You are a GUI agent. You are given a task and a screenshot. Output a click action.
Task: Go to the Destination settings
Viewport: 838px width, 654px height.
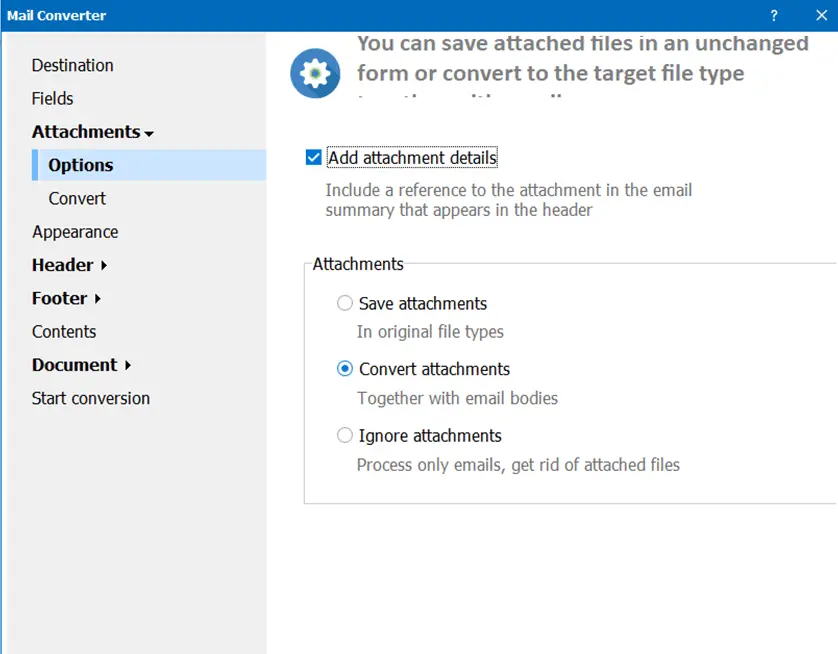point(72,65)
